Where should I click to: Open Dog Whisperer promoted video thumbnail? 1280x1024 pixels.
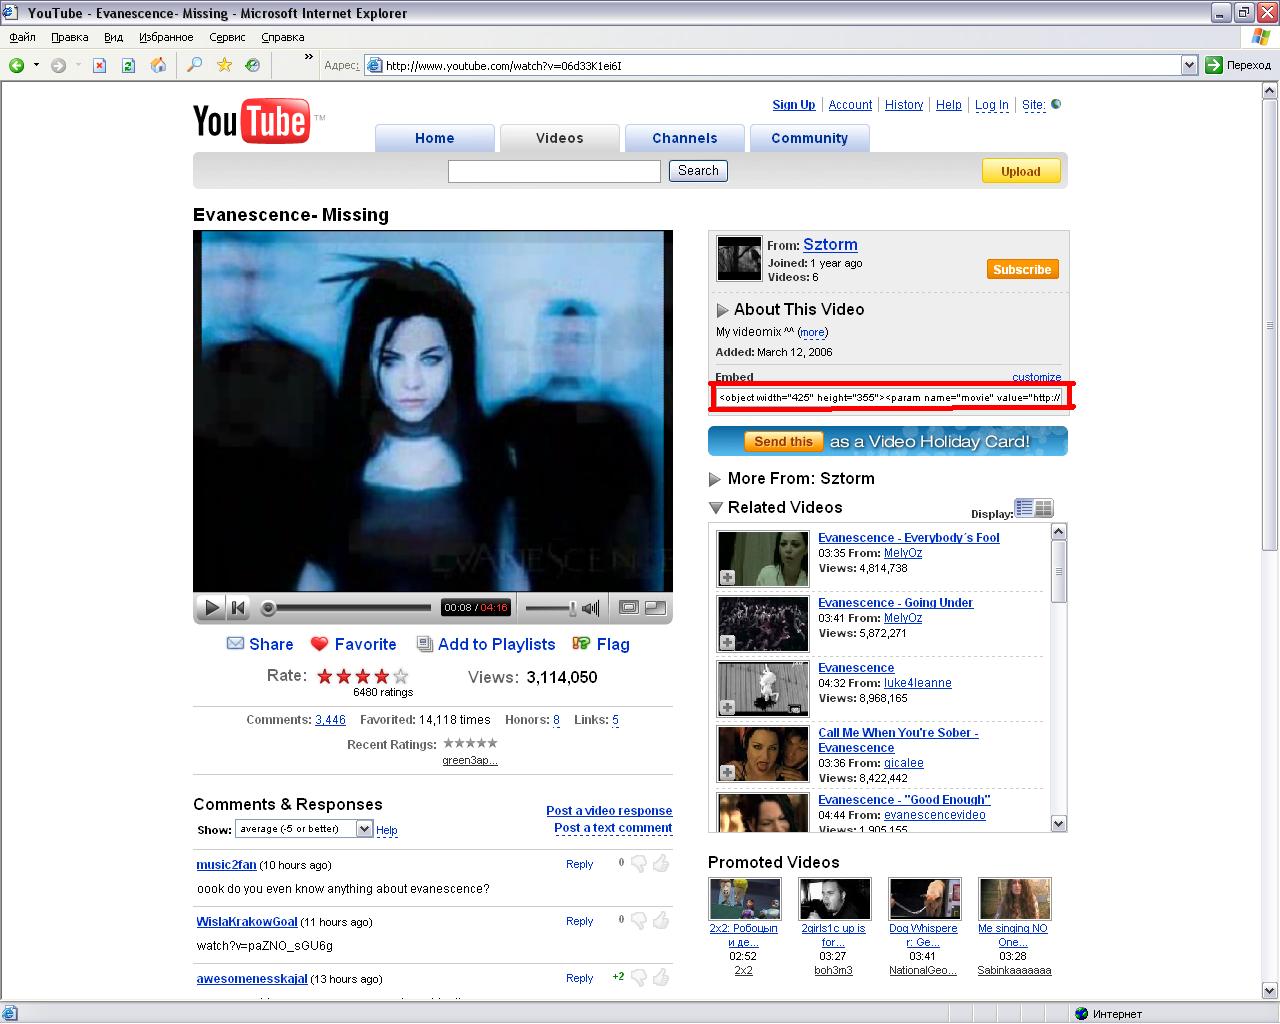[x=925, y=899]
